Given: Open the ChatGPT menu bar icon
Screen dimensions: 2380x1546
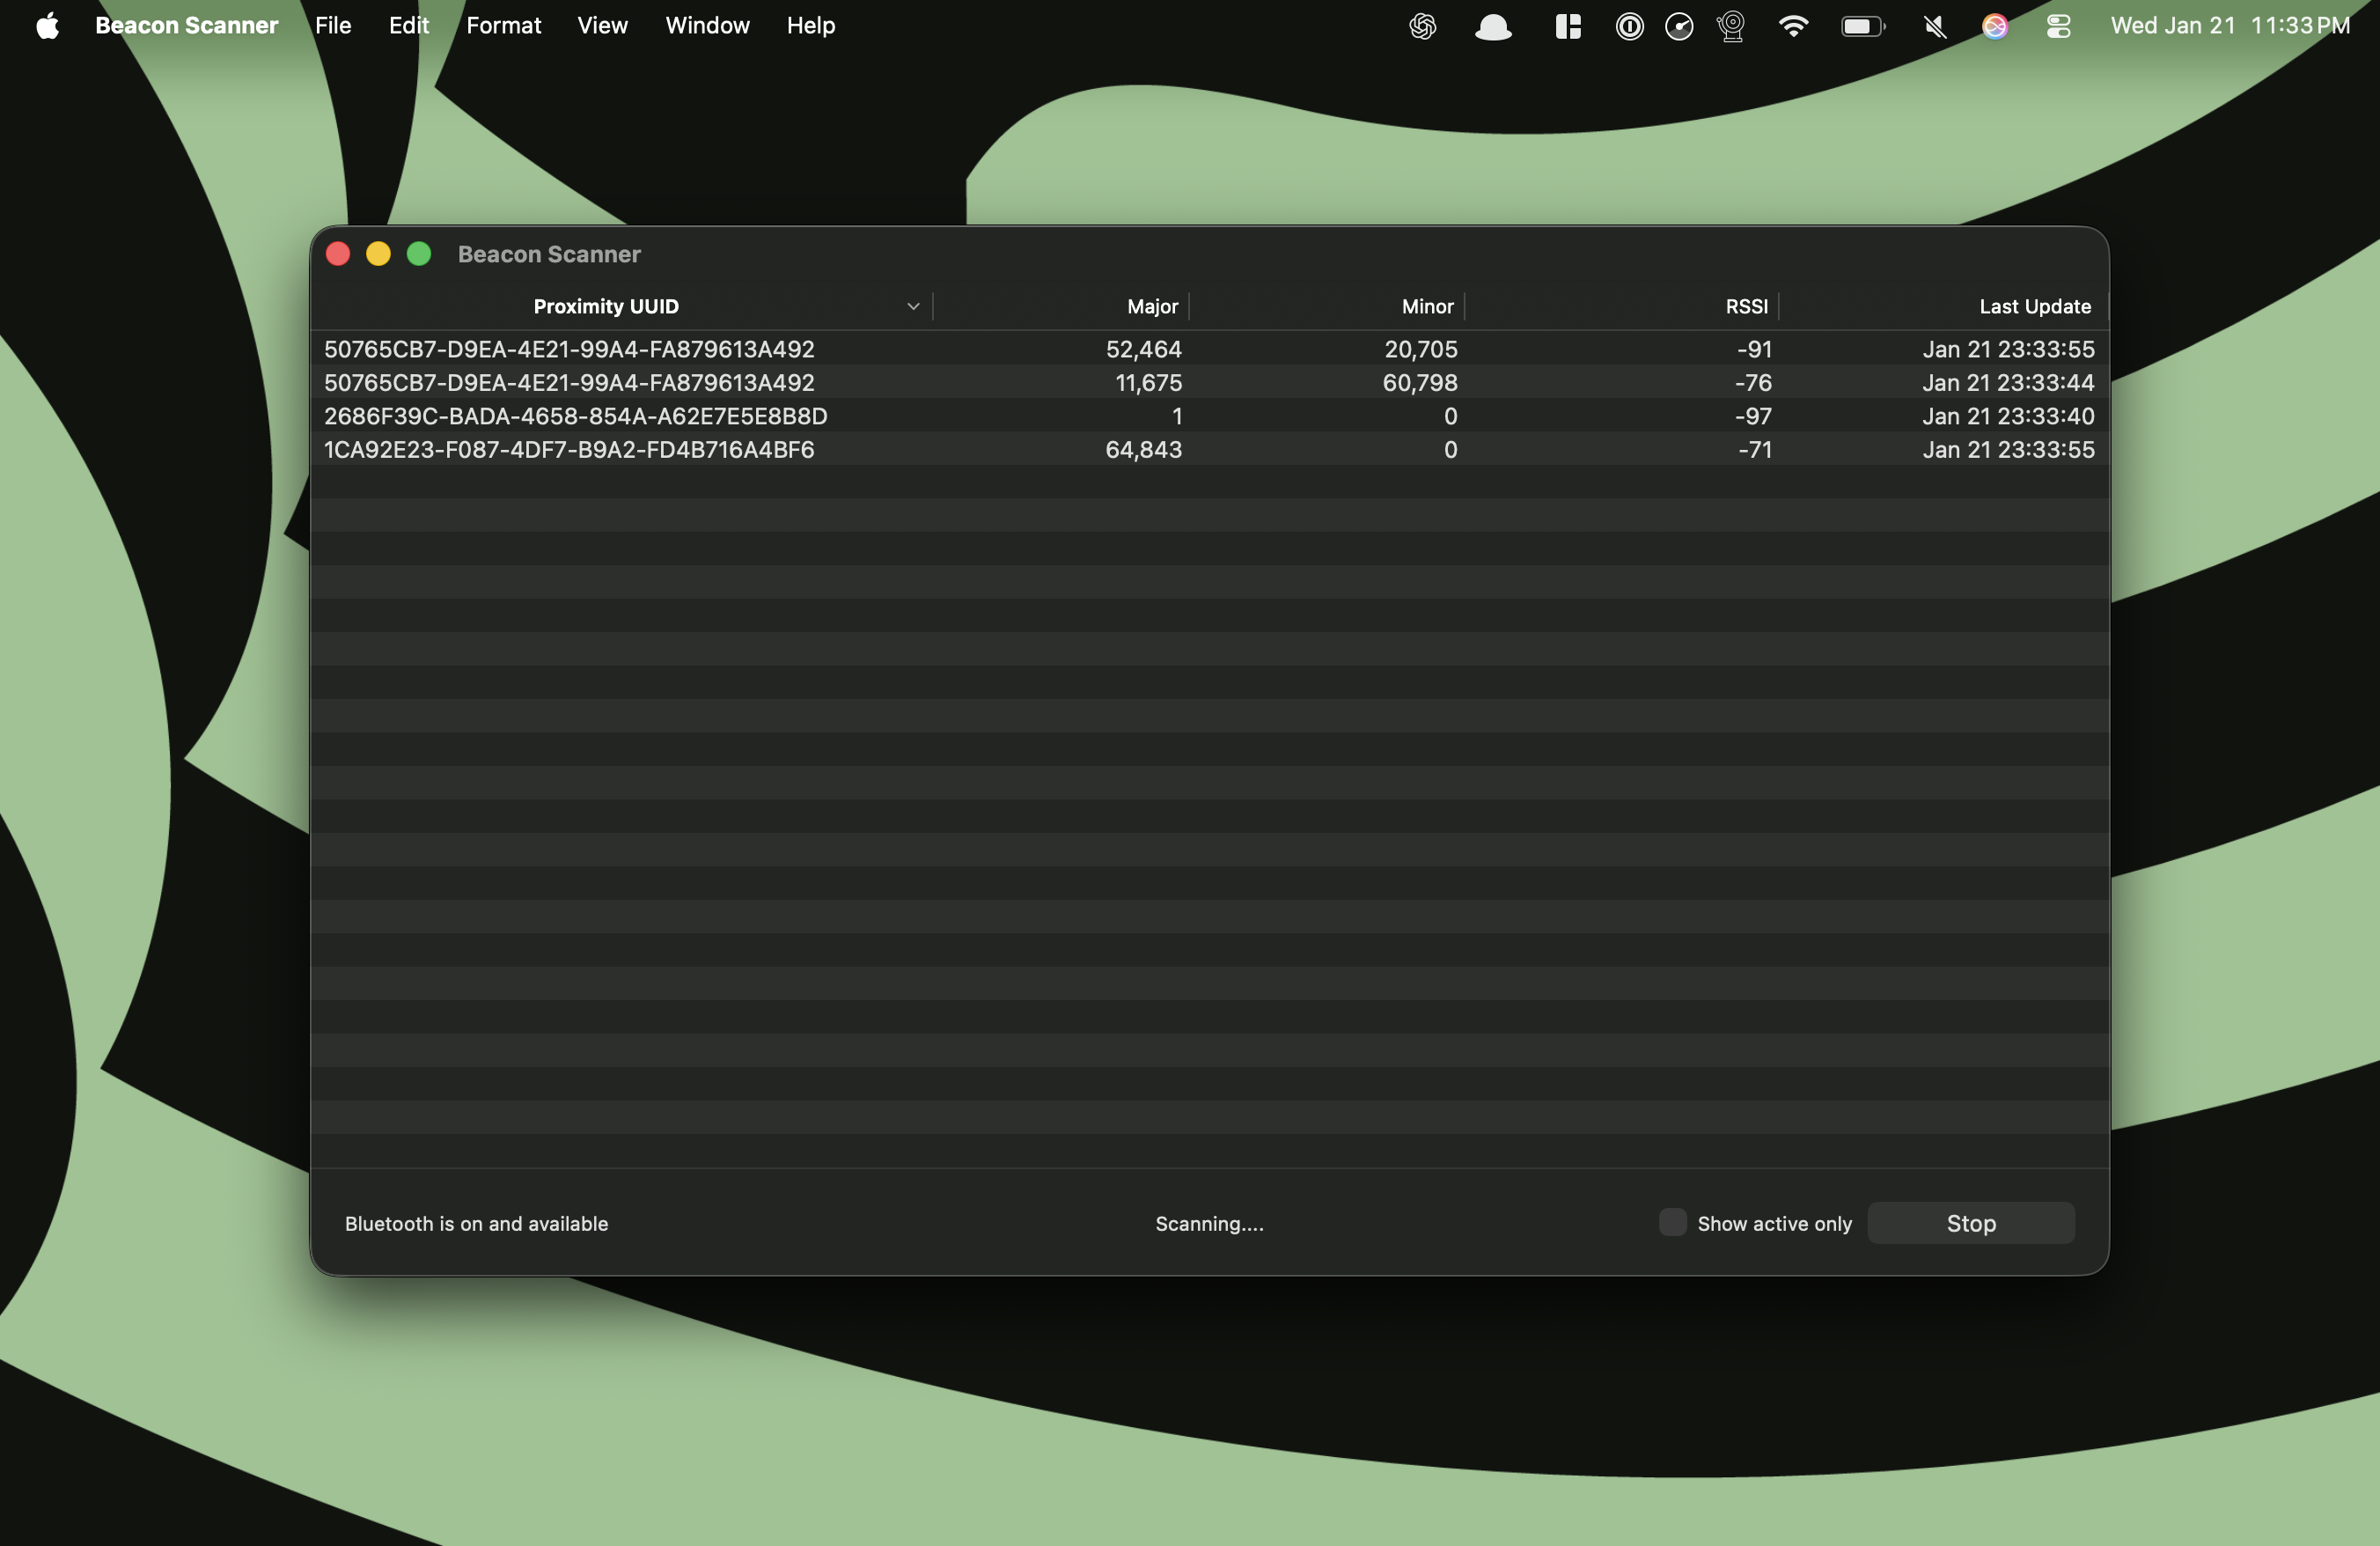Looking at the screenshot, I should click(1422, 26).
